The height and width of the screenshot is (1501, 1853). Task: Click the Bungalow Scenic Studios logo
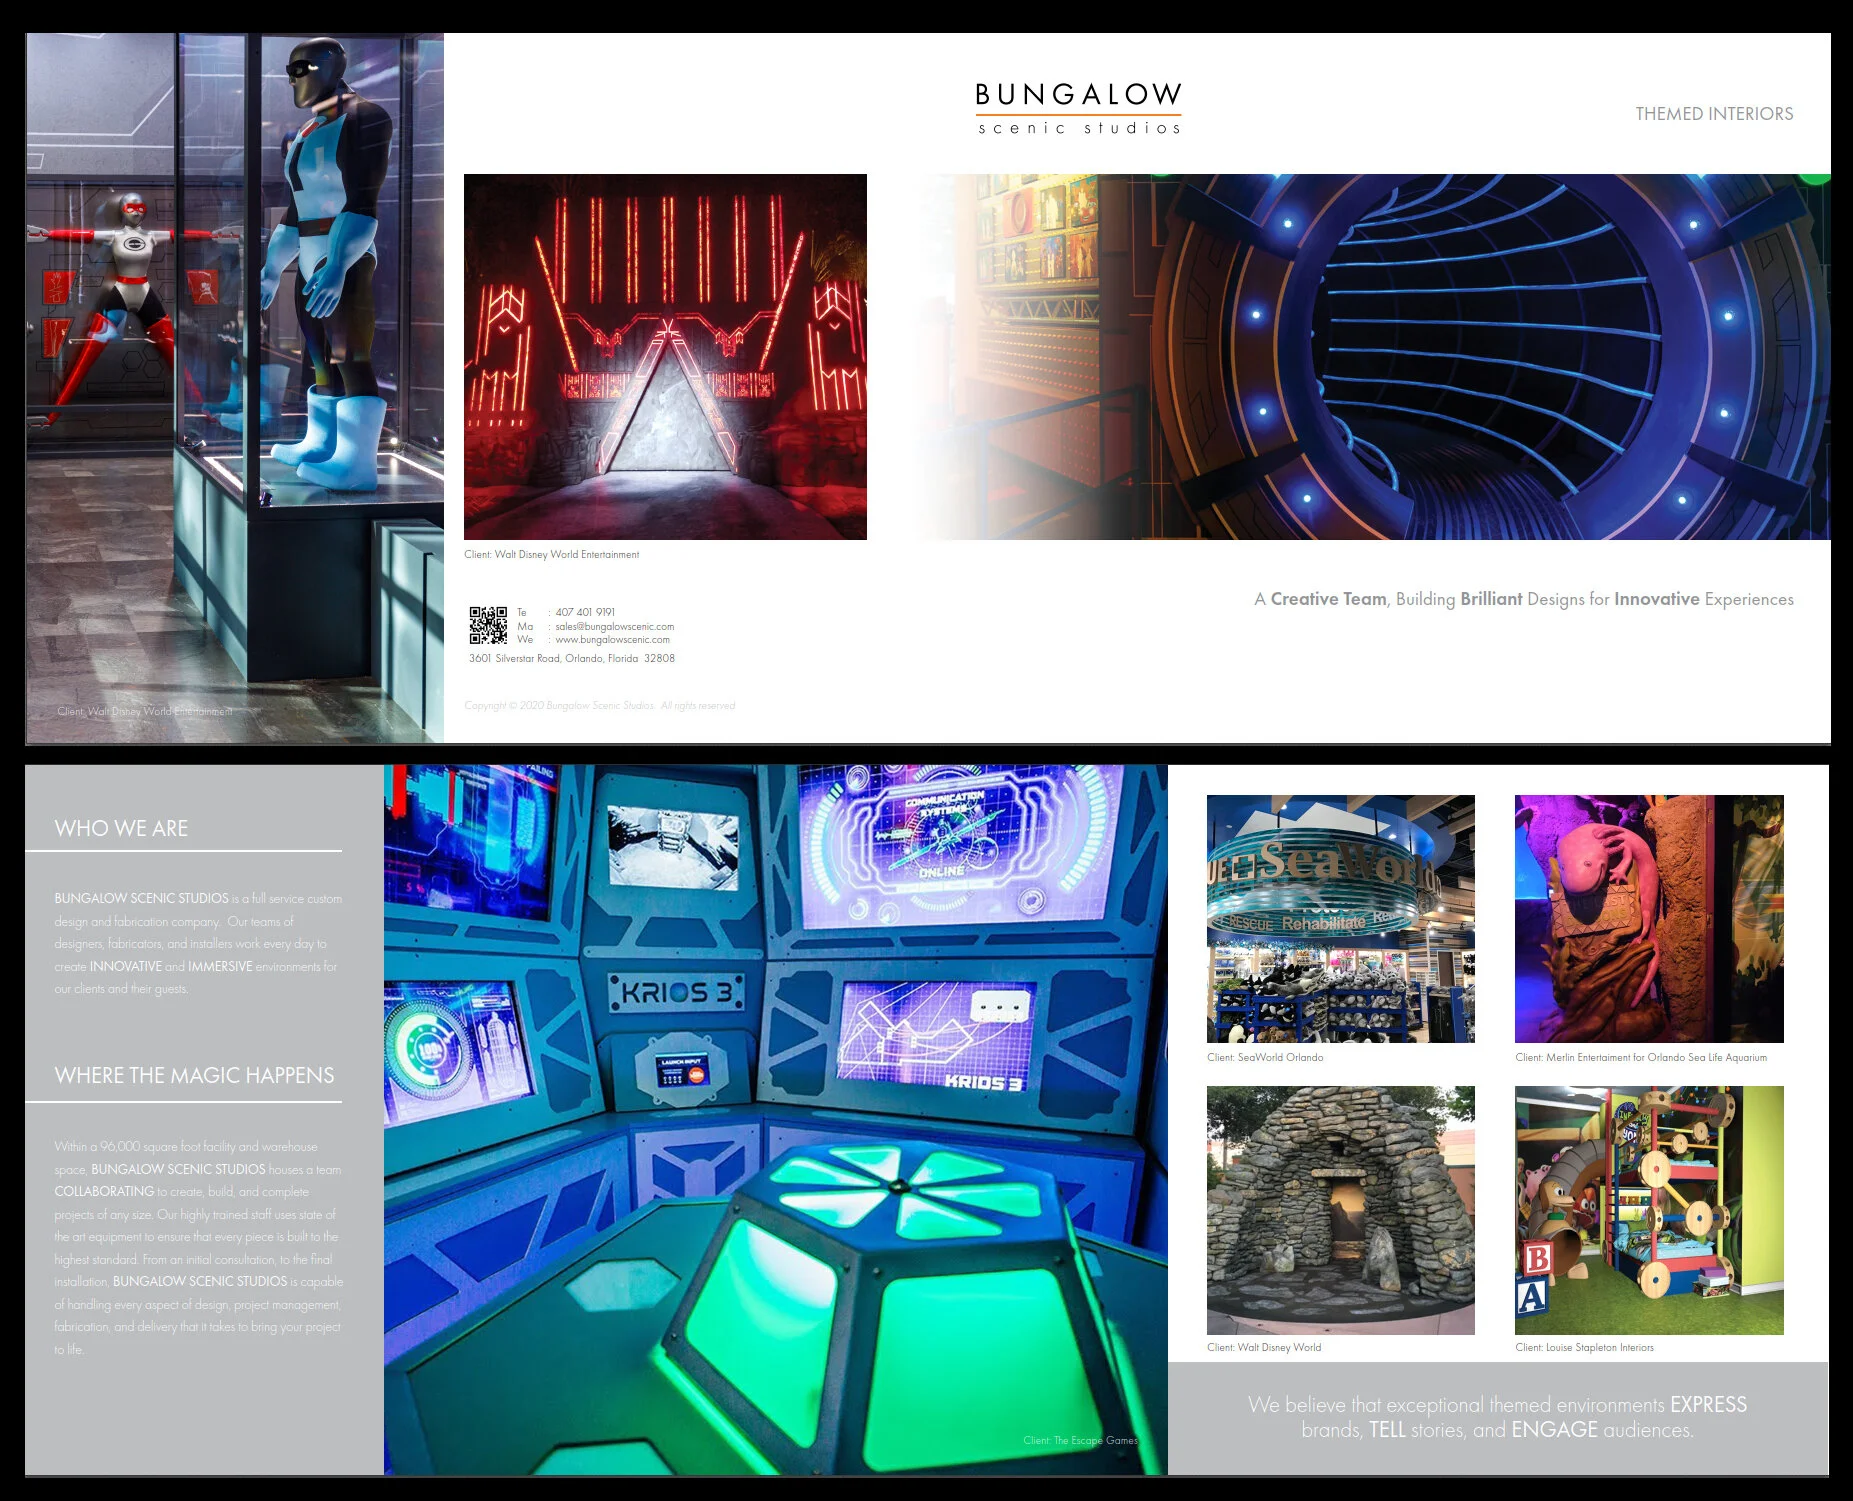coord(1078,108)
